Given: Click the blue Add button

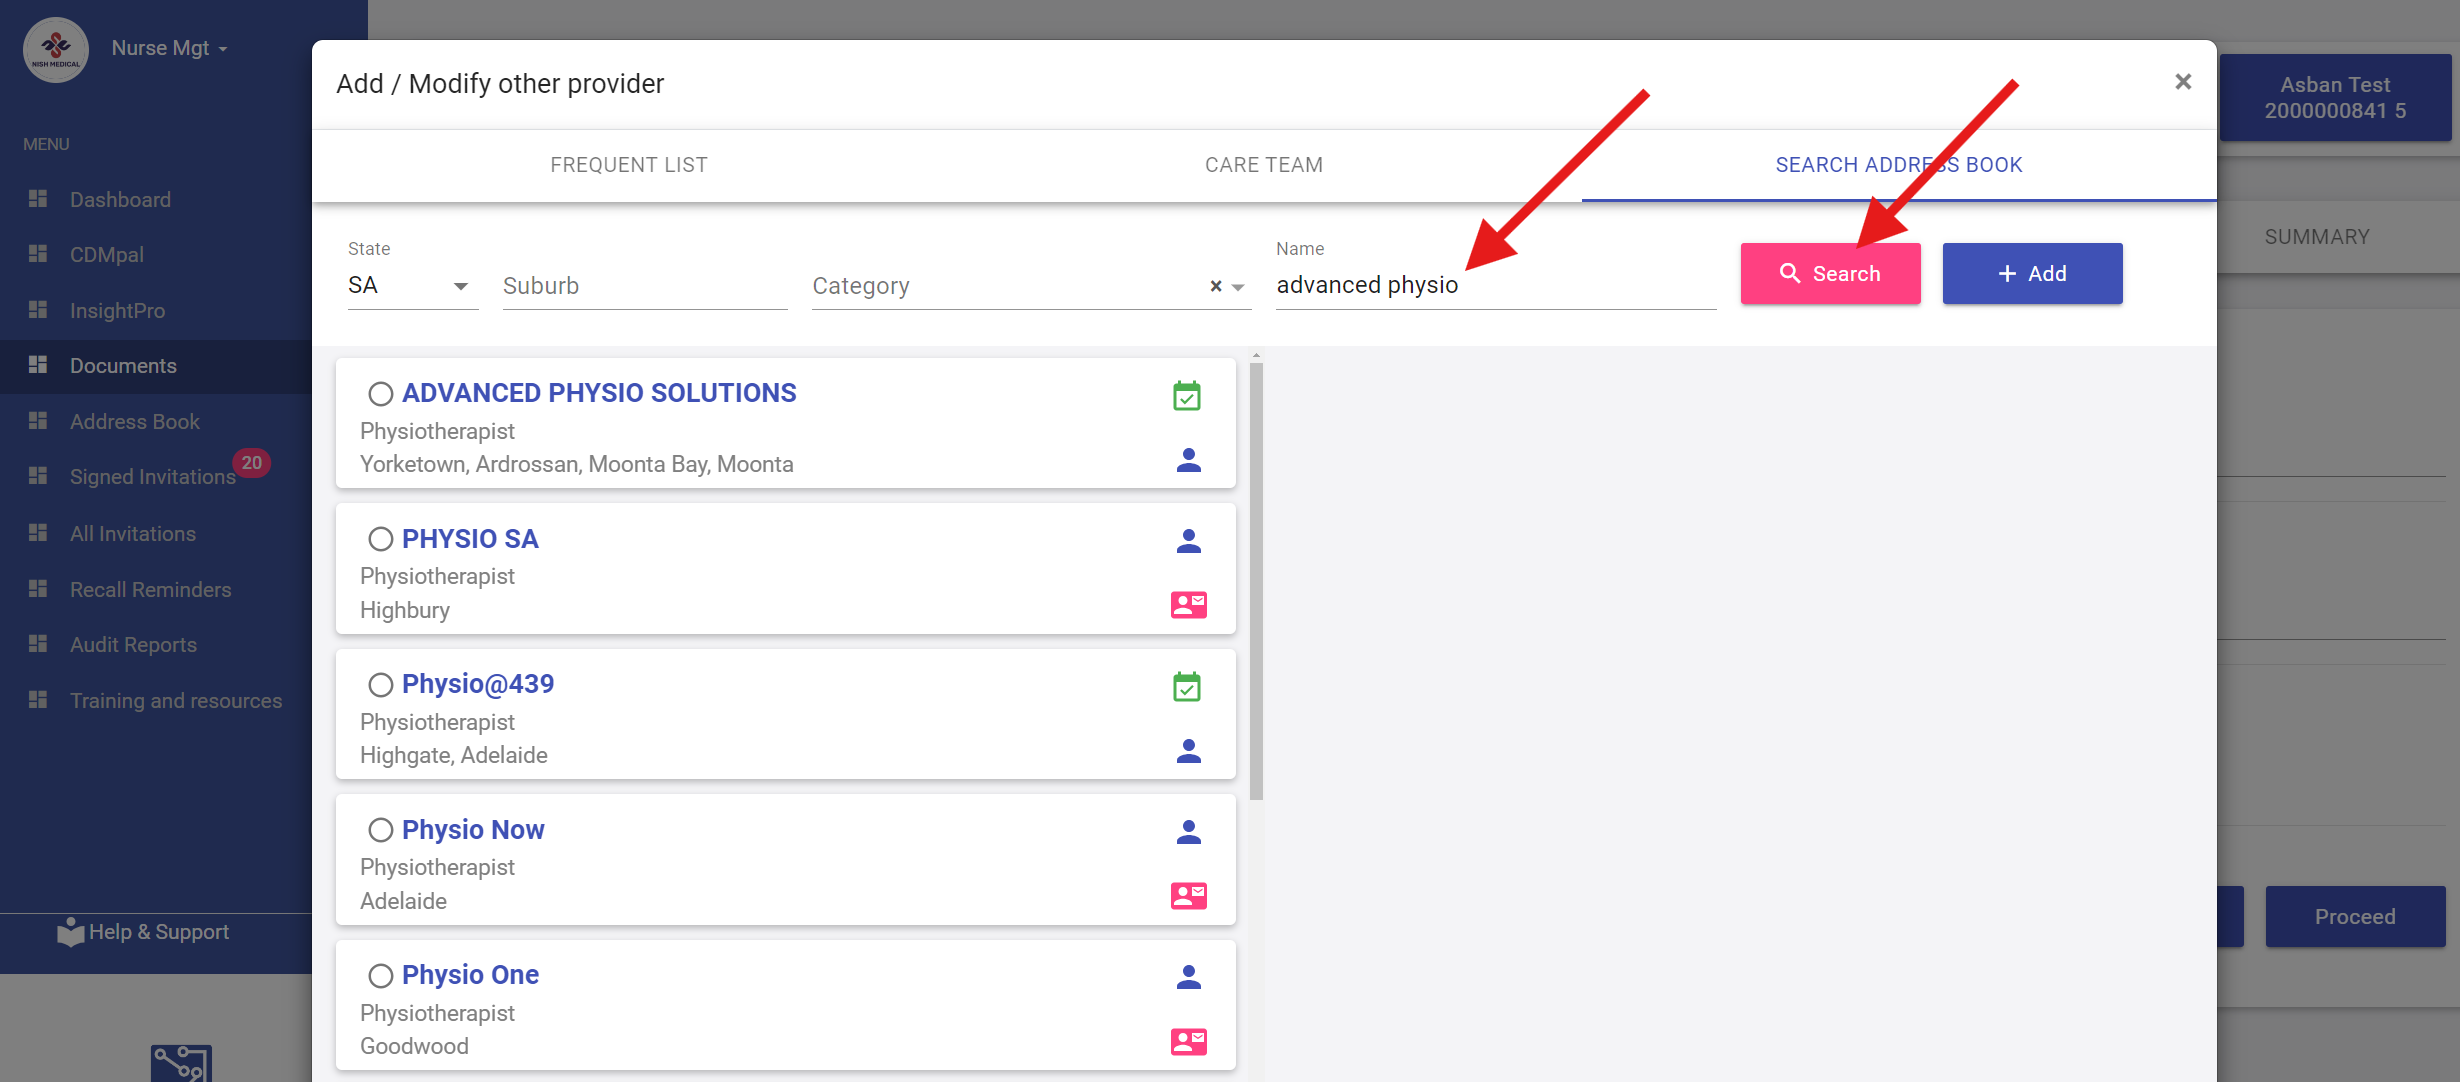Looking at the screenshot, I should click(2032, 273).
